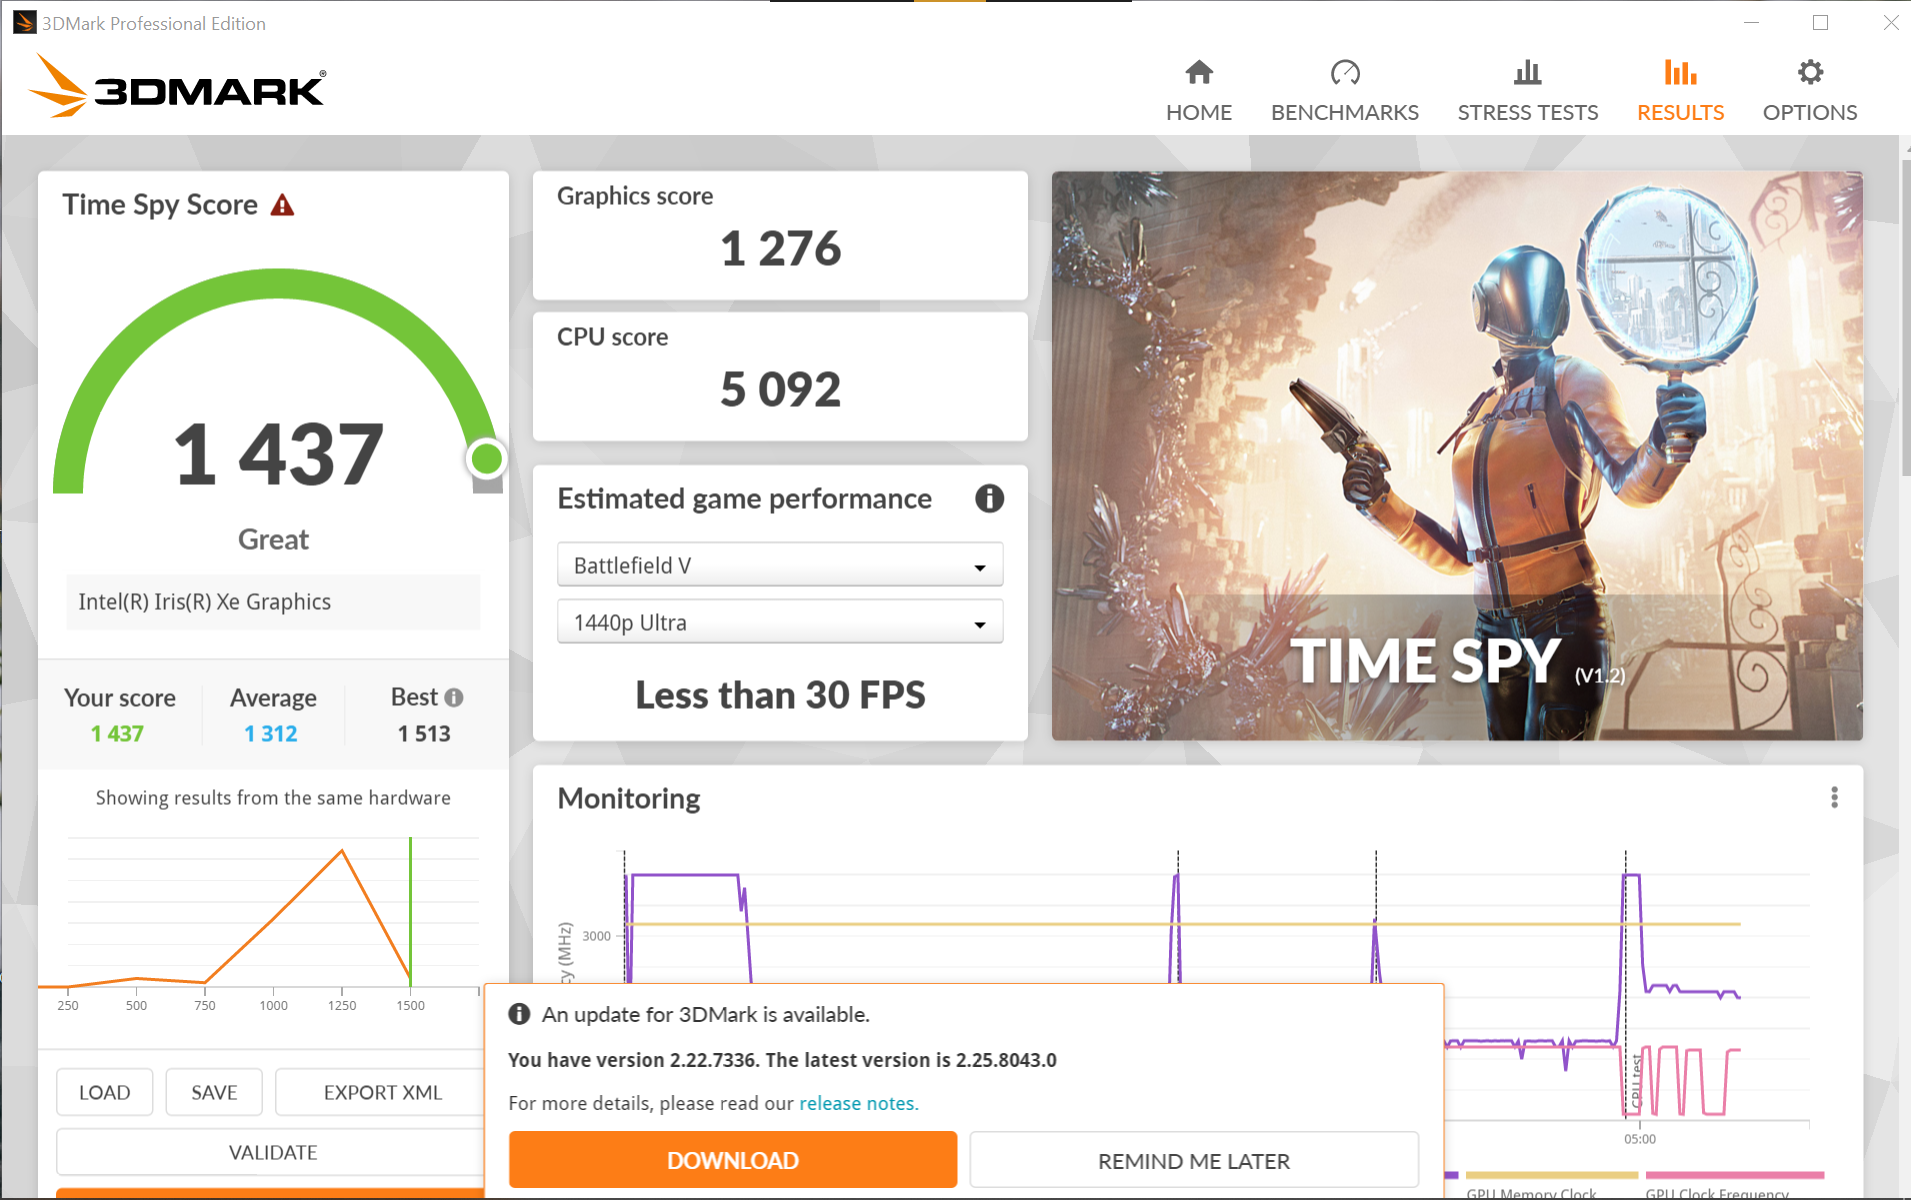
Task: Click the Best score 1 513
Action: 424,733
